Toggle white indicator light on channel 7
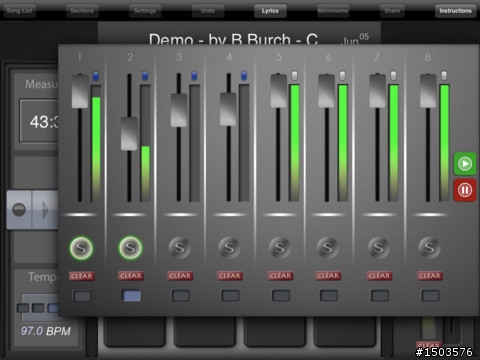 tap(393, 76)
